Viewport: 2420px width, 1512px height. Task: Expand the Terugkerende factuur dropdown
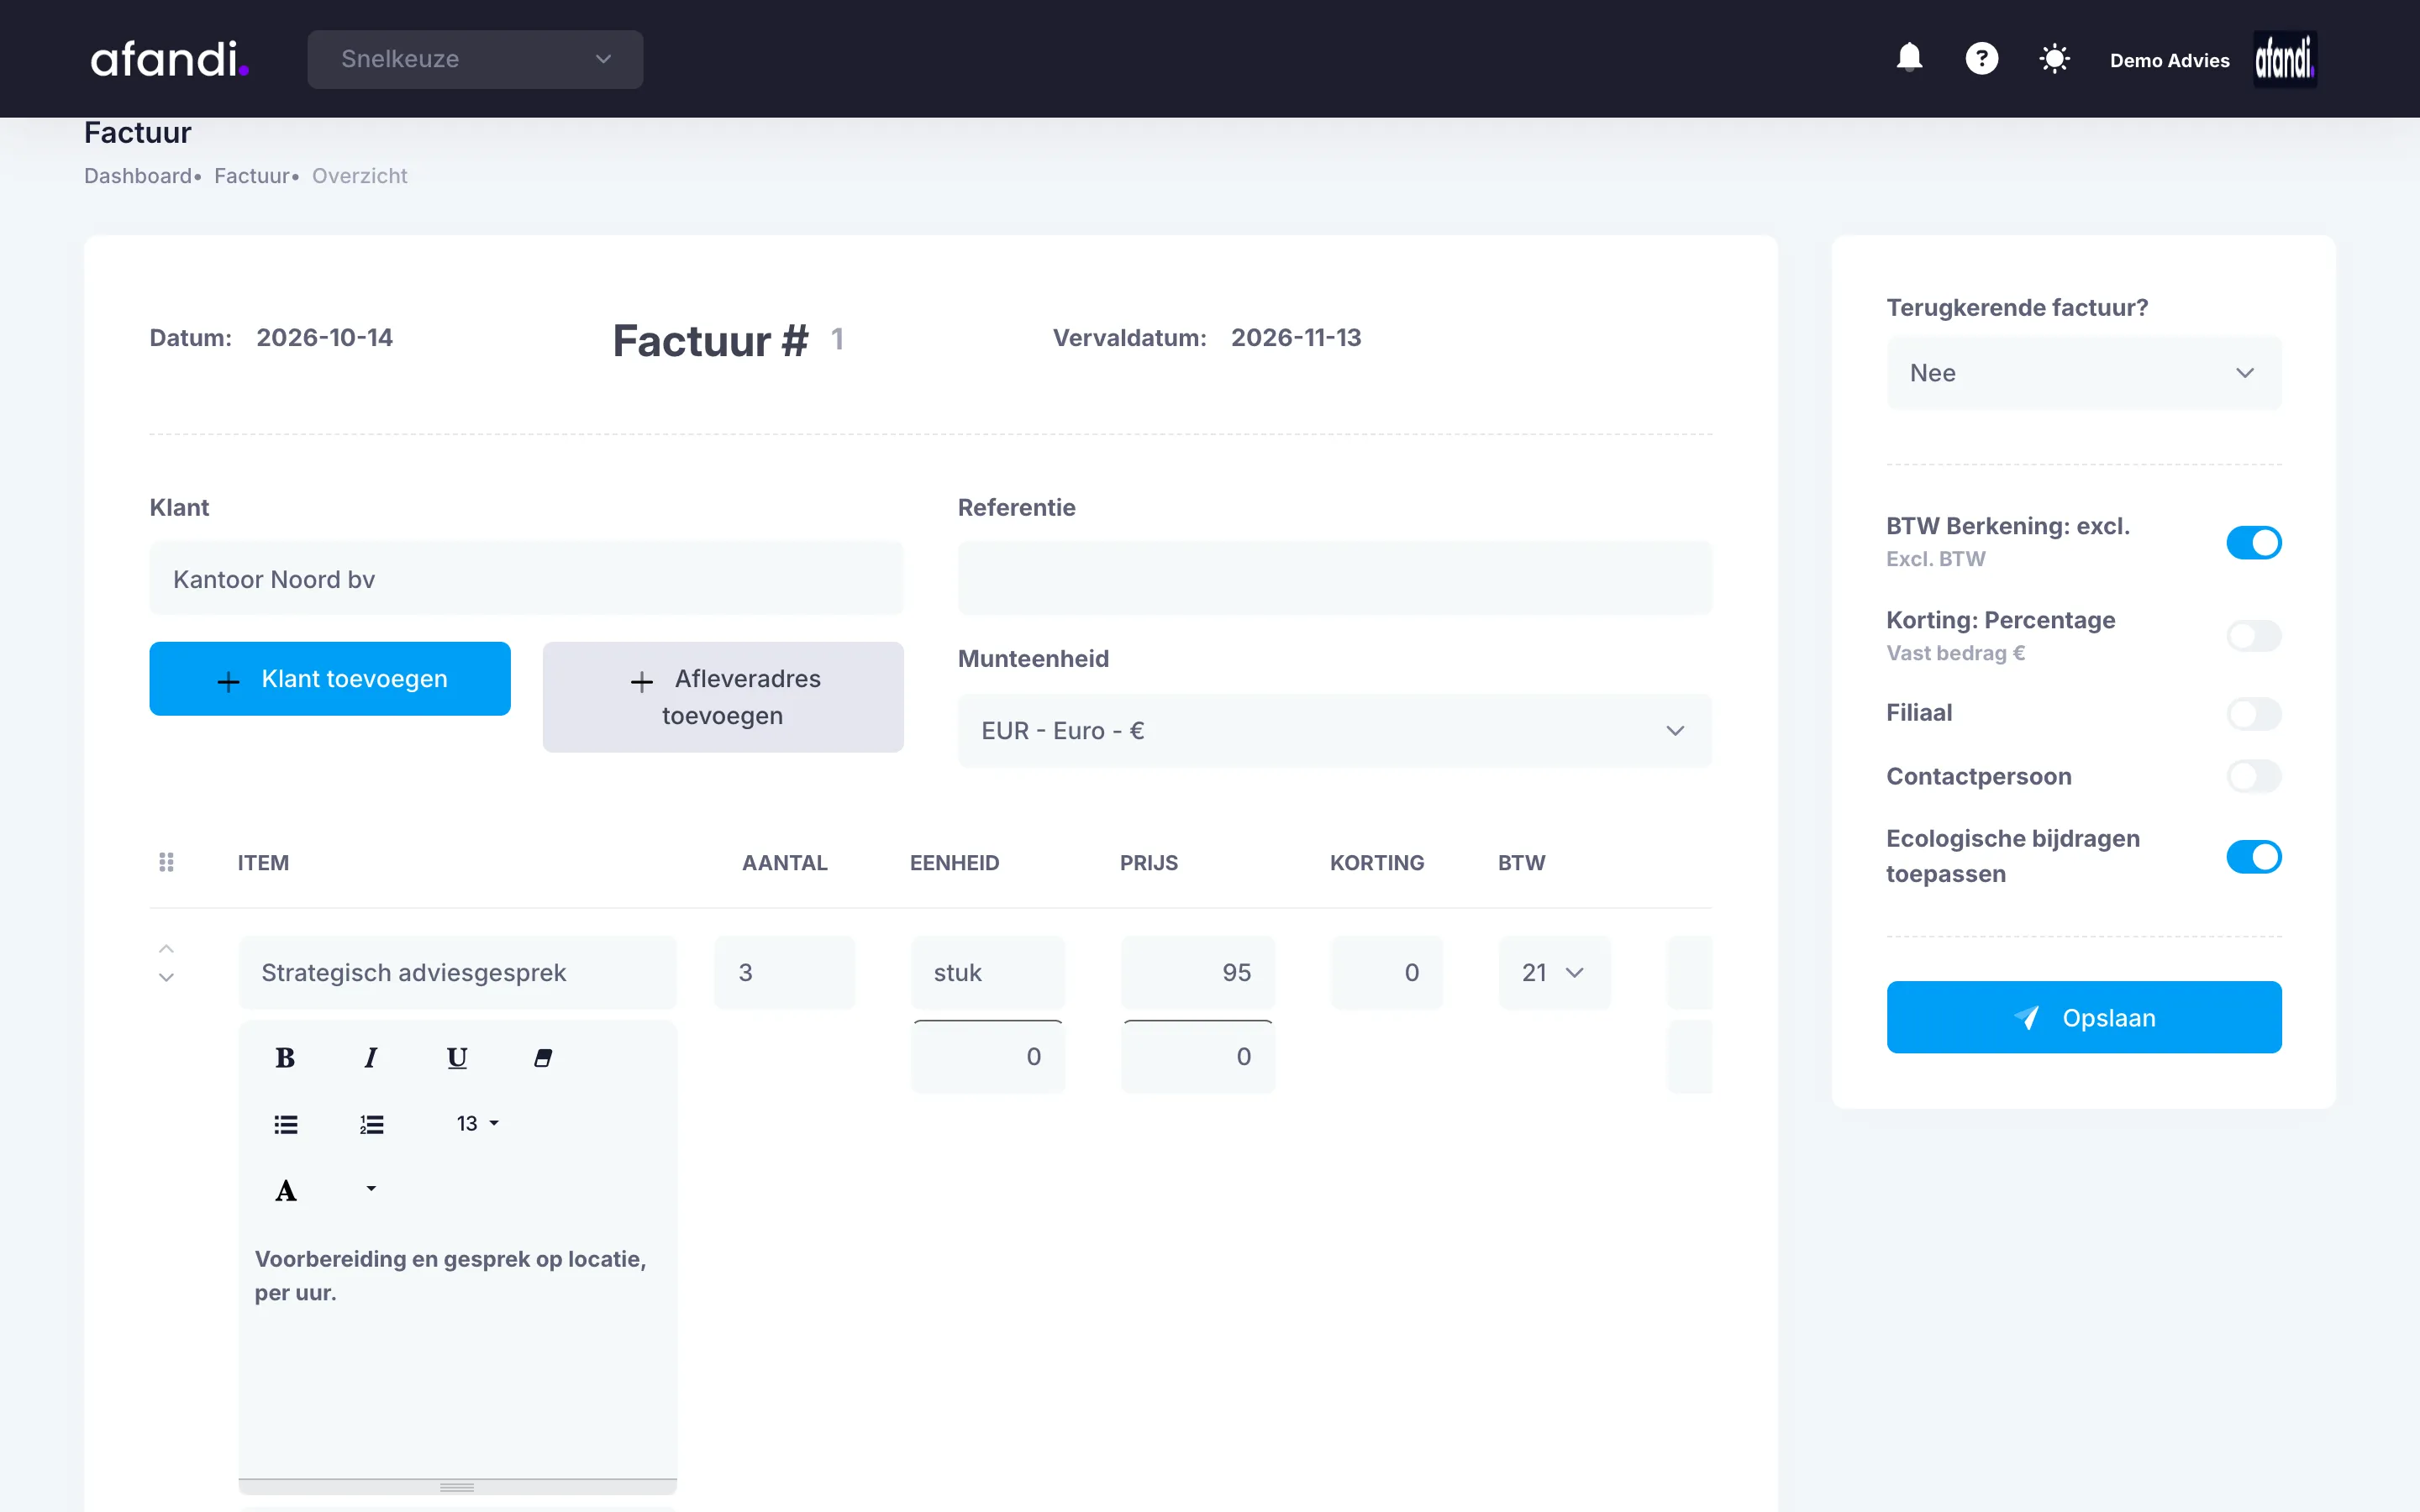click(2083, 373)
